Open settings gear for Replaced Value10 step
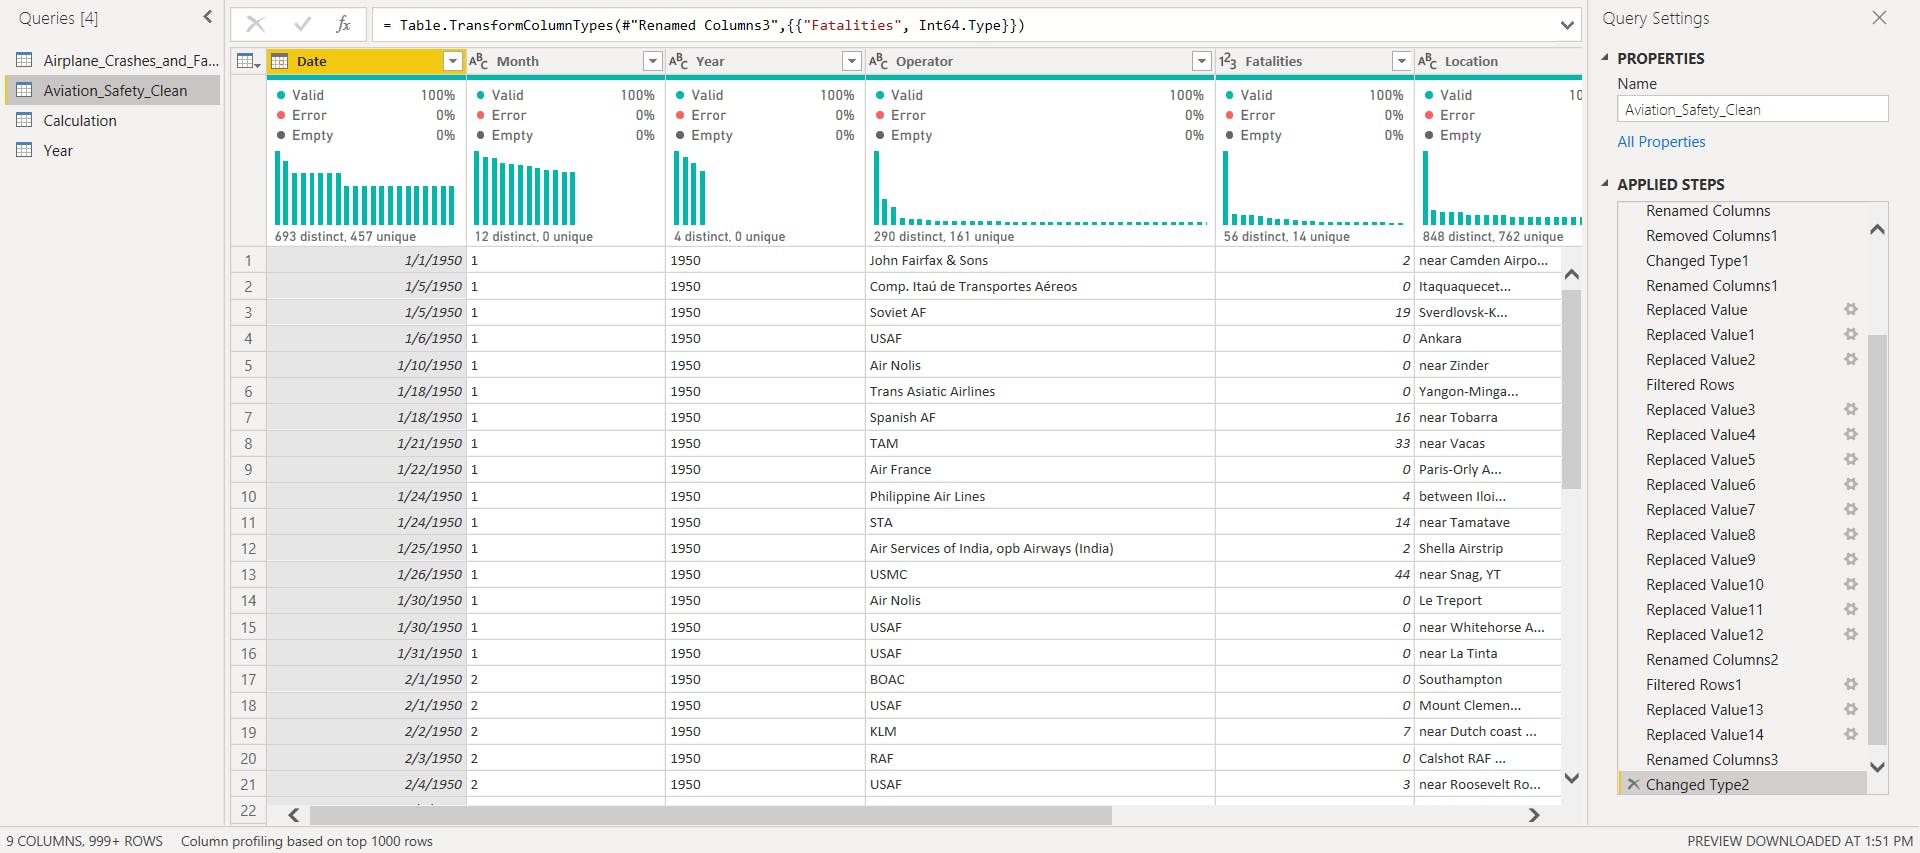The height and width of the screenshot is (853, 1920). click(1851, 585)
